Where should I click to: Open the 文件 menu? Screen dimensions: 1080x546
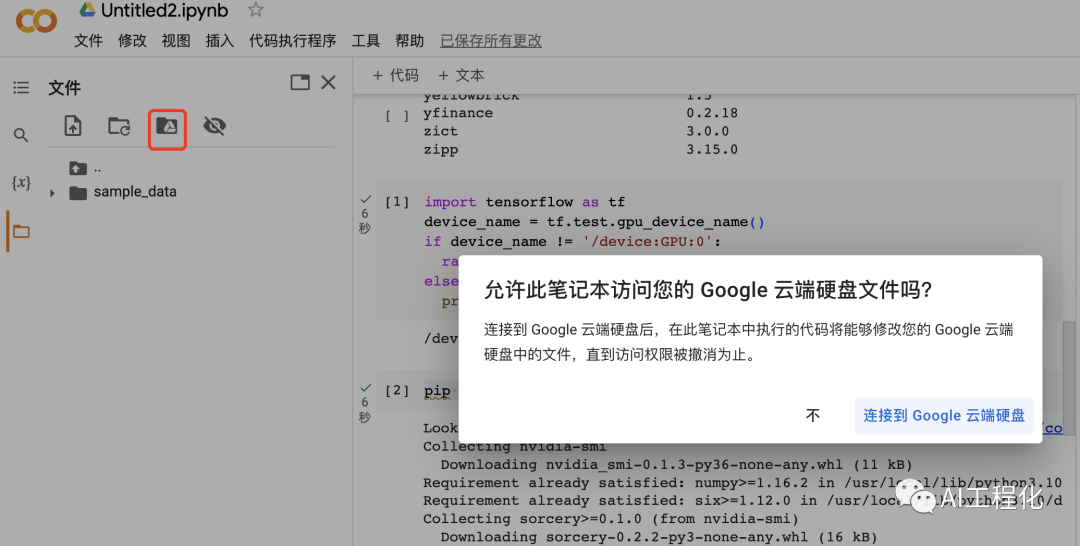click(x=89, y=41)
